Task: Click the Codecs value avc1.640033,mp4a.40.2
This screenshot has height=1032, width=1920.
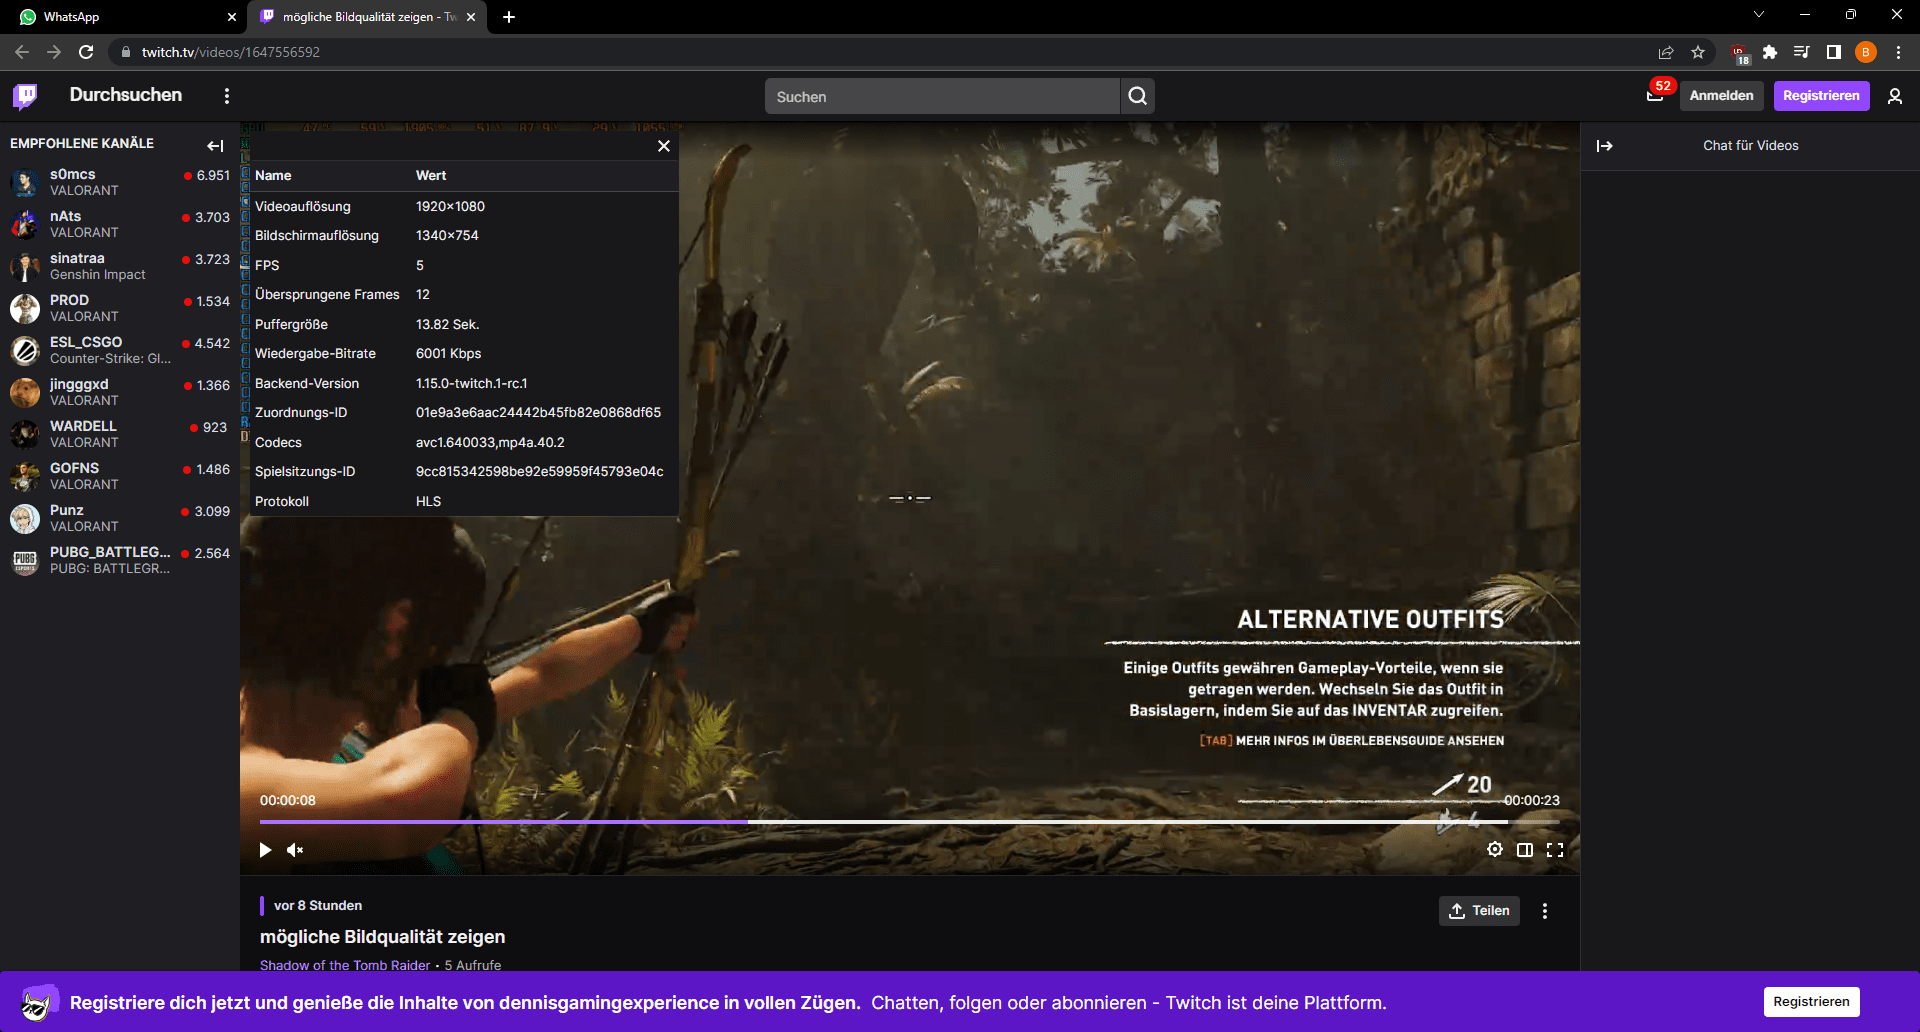Action: 490,442
